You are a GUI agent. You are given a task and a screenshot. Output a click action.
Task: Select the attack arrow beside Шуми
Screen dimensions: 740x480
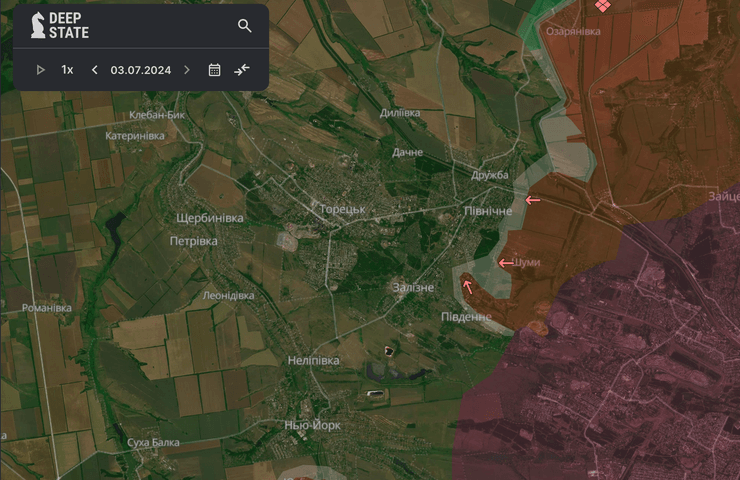tap(505, 263)
